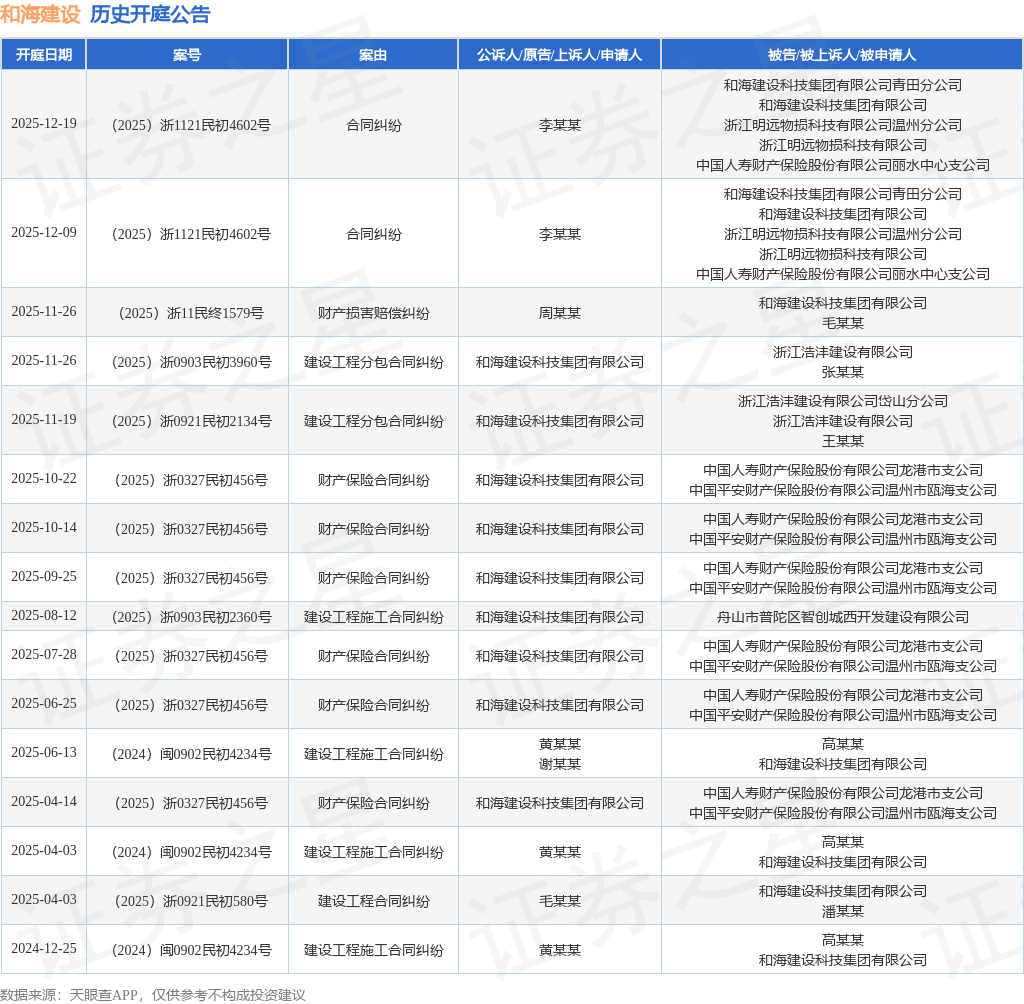Click the 和海建设 title text
This screenshot has width=1024, height=1004.
[40, 14]
